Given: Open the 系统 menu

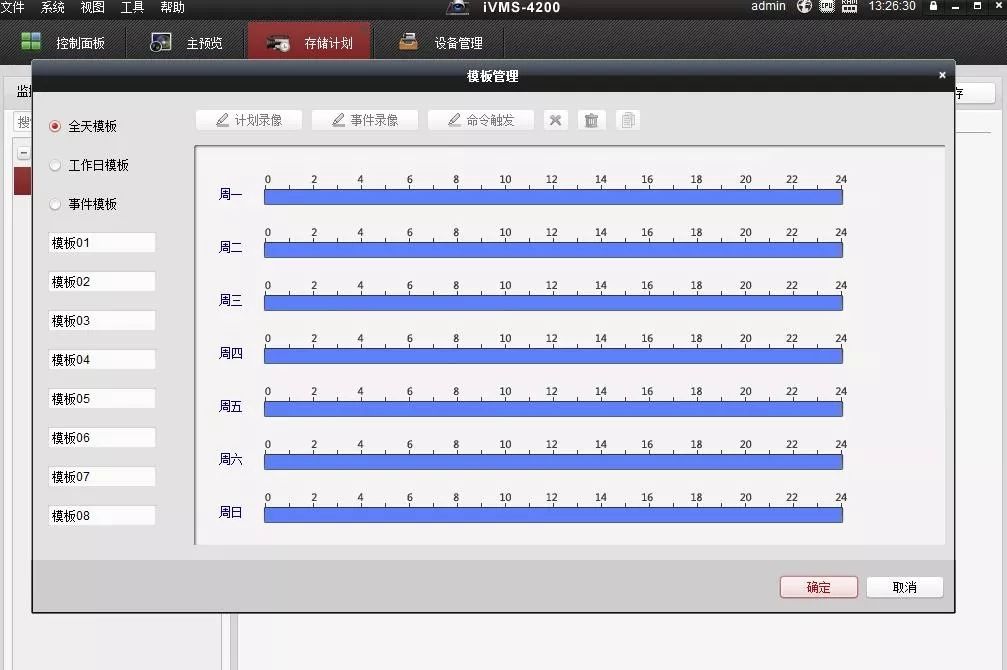Looking at the screenshot, I should click(53, 7).
